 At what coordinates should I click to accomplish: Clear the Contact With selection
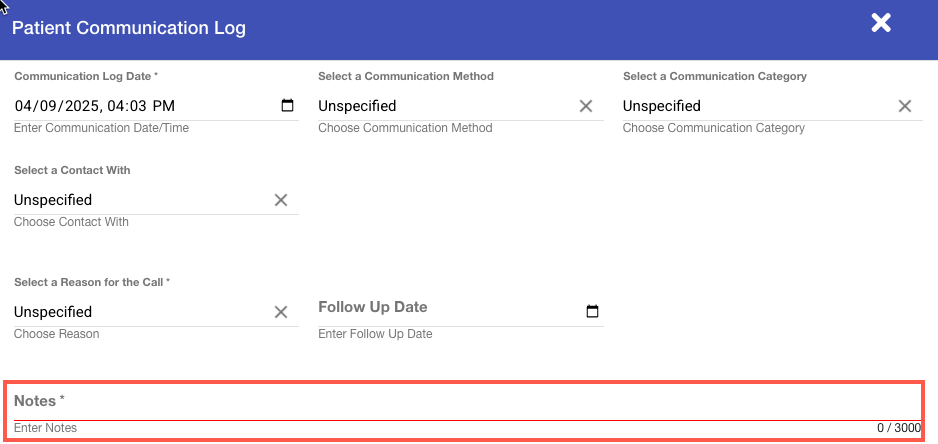pyautogui.click(x=281, y=200)
